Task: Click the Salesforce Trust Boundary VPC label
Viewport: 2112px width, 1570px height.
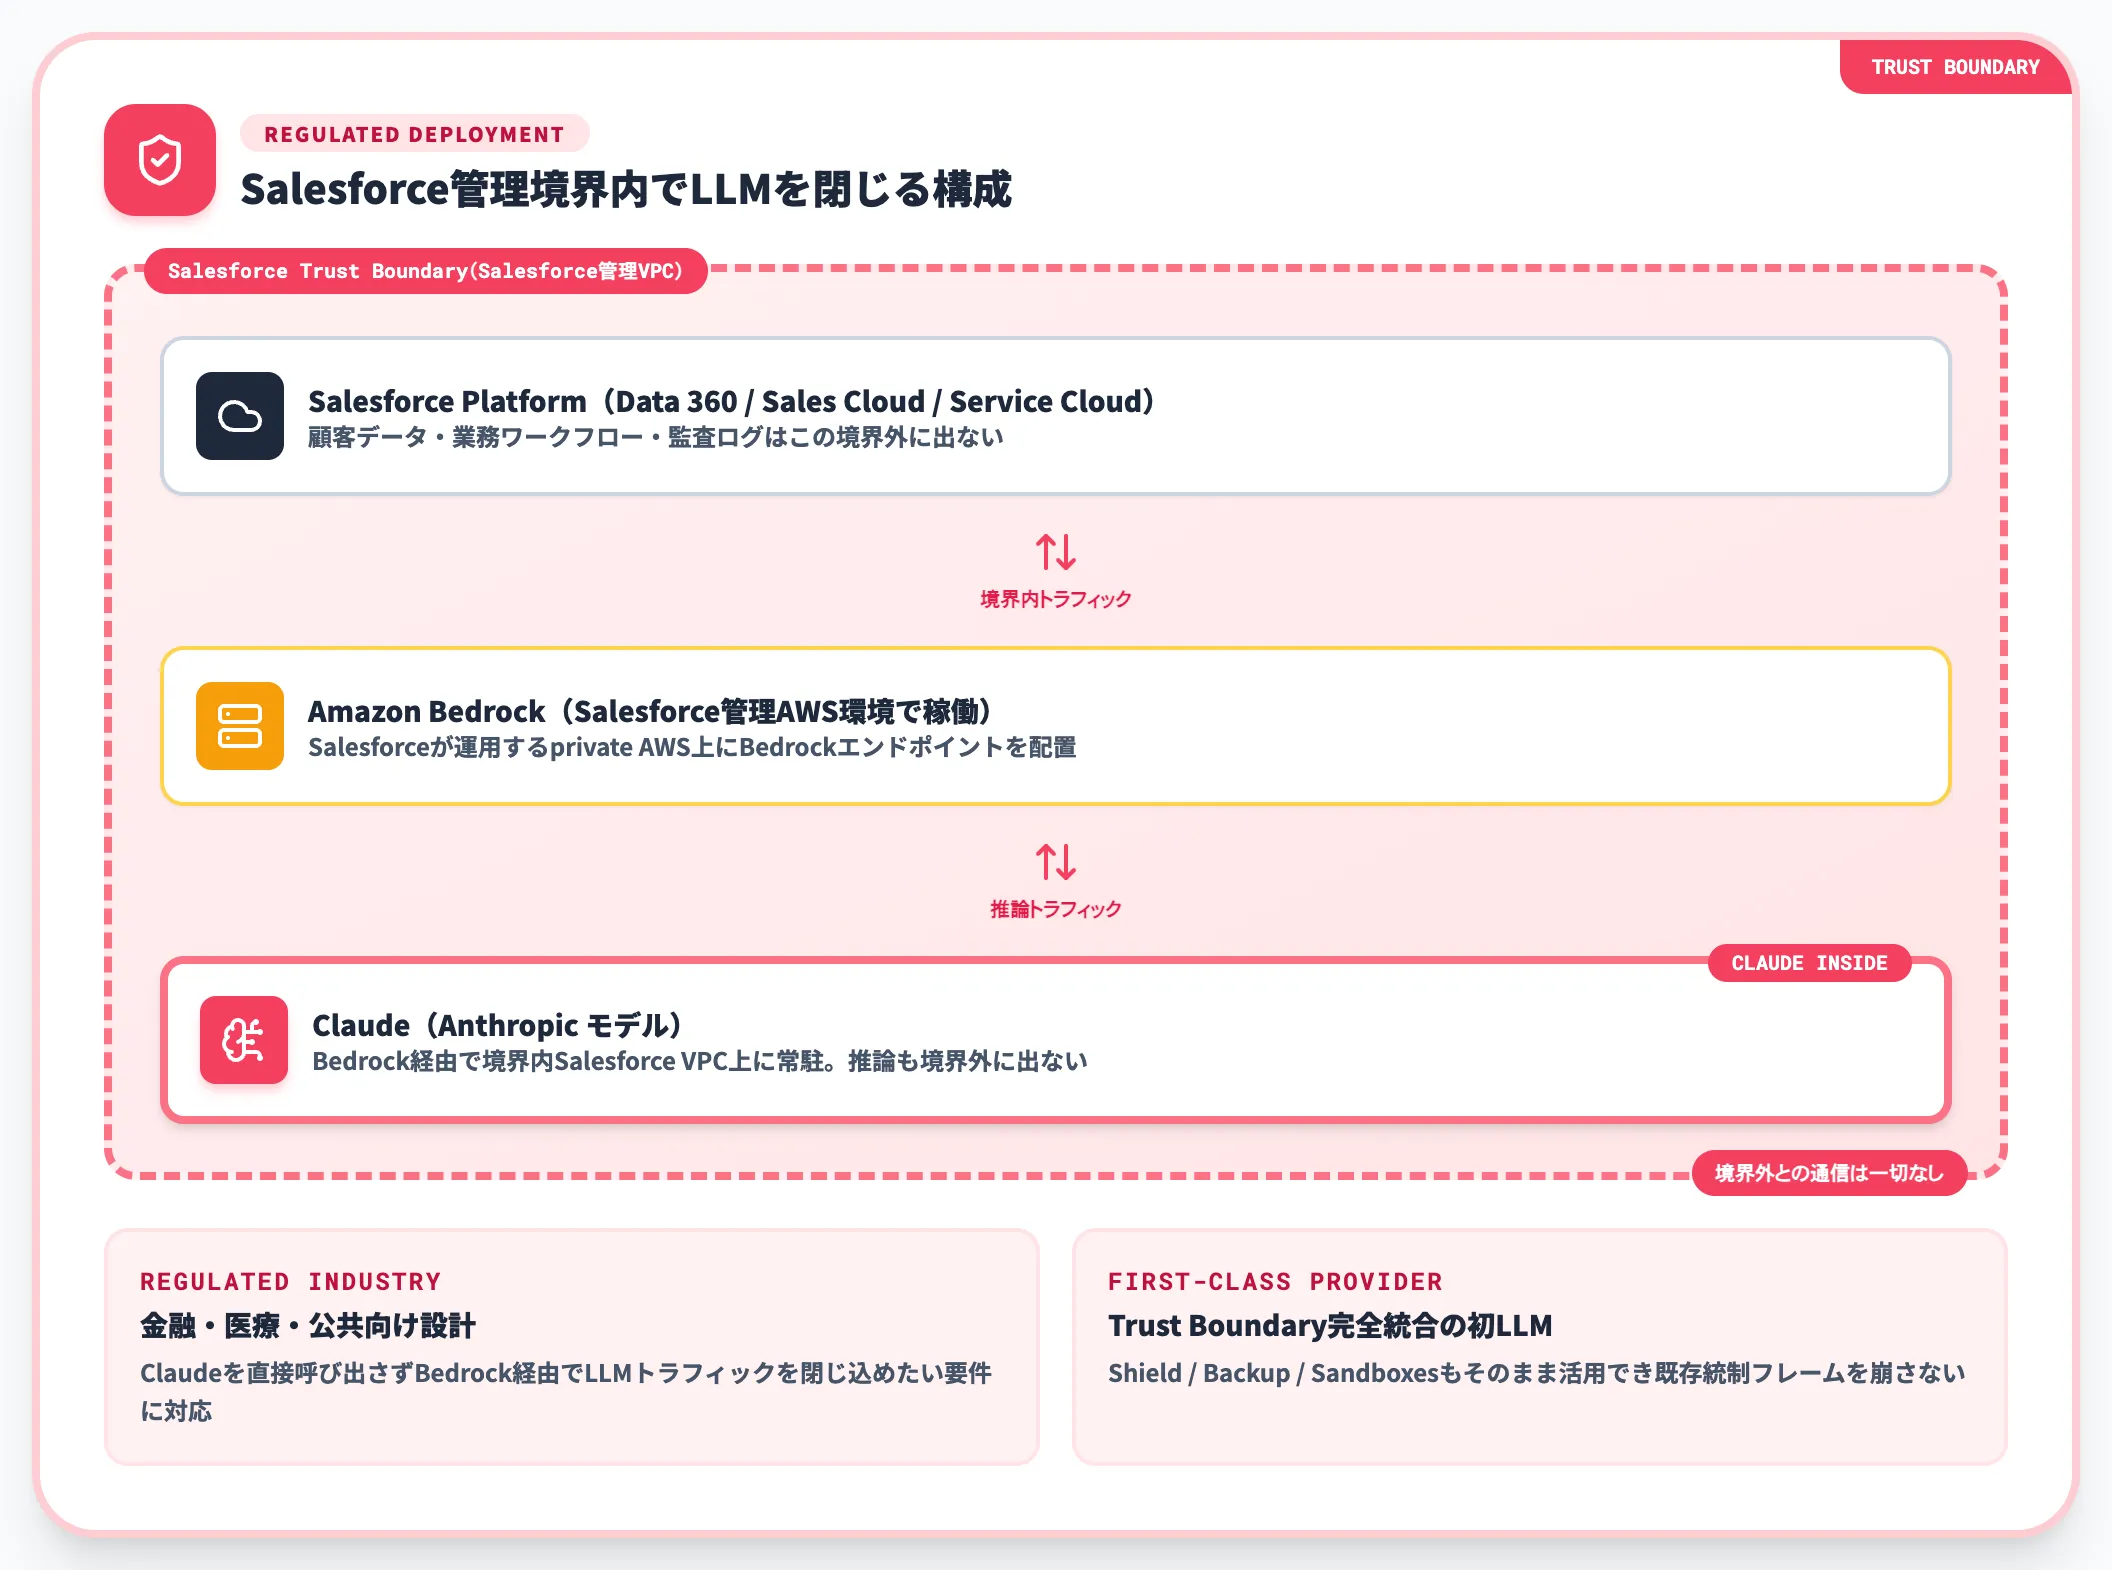Action: [425, 271]
